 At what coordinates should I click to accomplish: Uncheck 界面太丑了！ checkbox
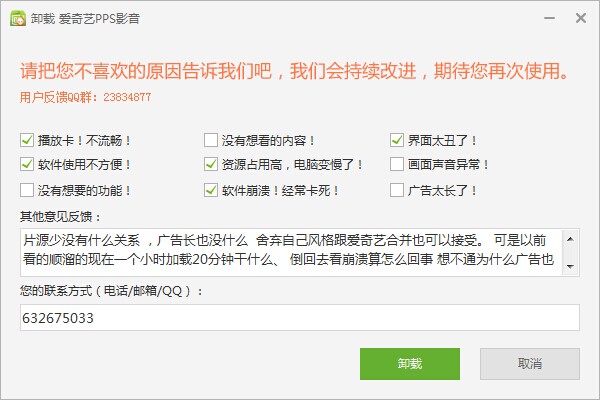[x=397, y=139]
